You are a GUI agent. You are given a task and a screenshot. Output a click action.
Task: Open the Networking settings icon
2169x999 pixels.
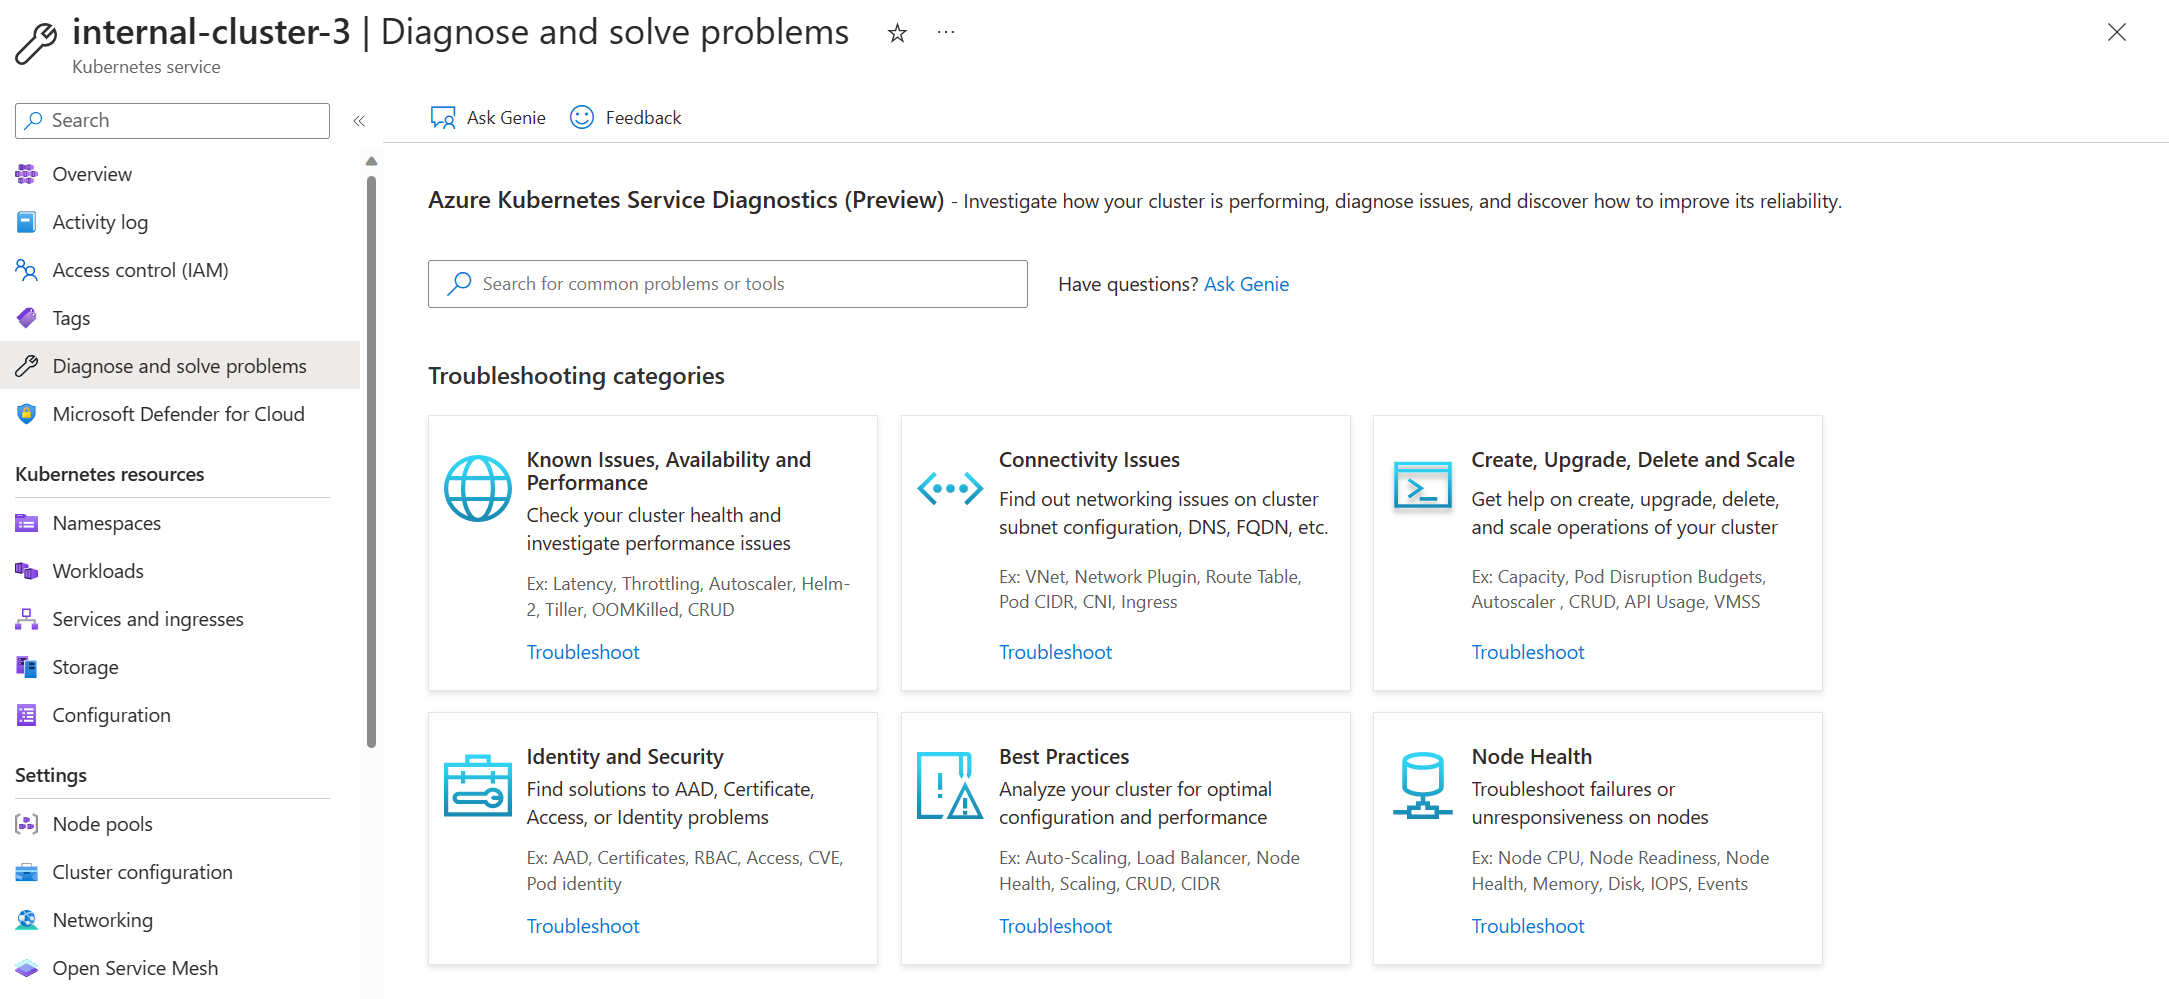(x=27, y=919)
